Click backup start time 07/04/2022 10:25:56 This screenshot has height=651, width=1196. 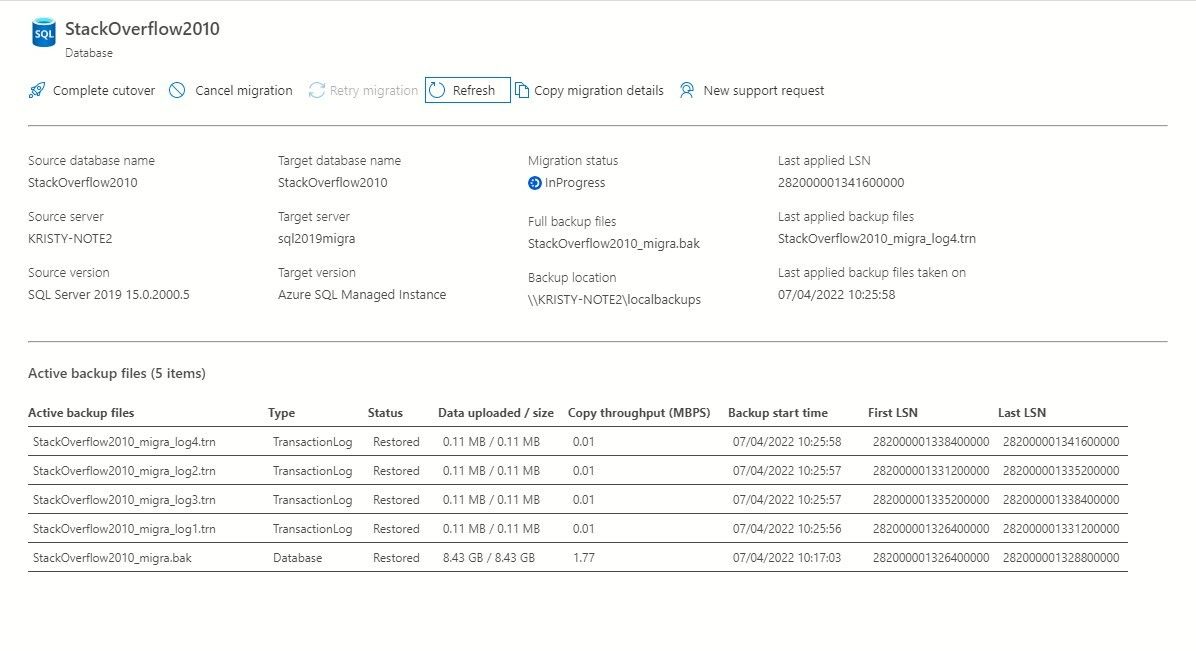point(787,529)
